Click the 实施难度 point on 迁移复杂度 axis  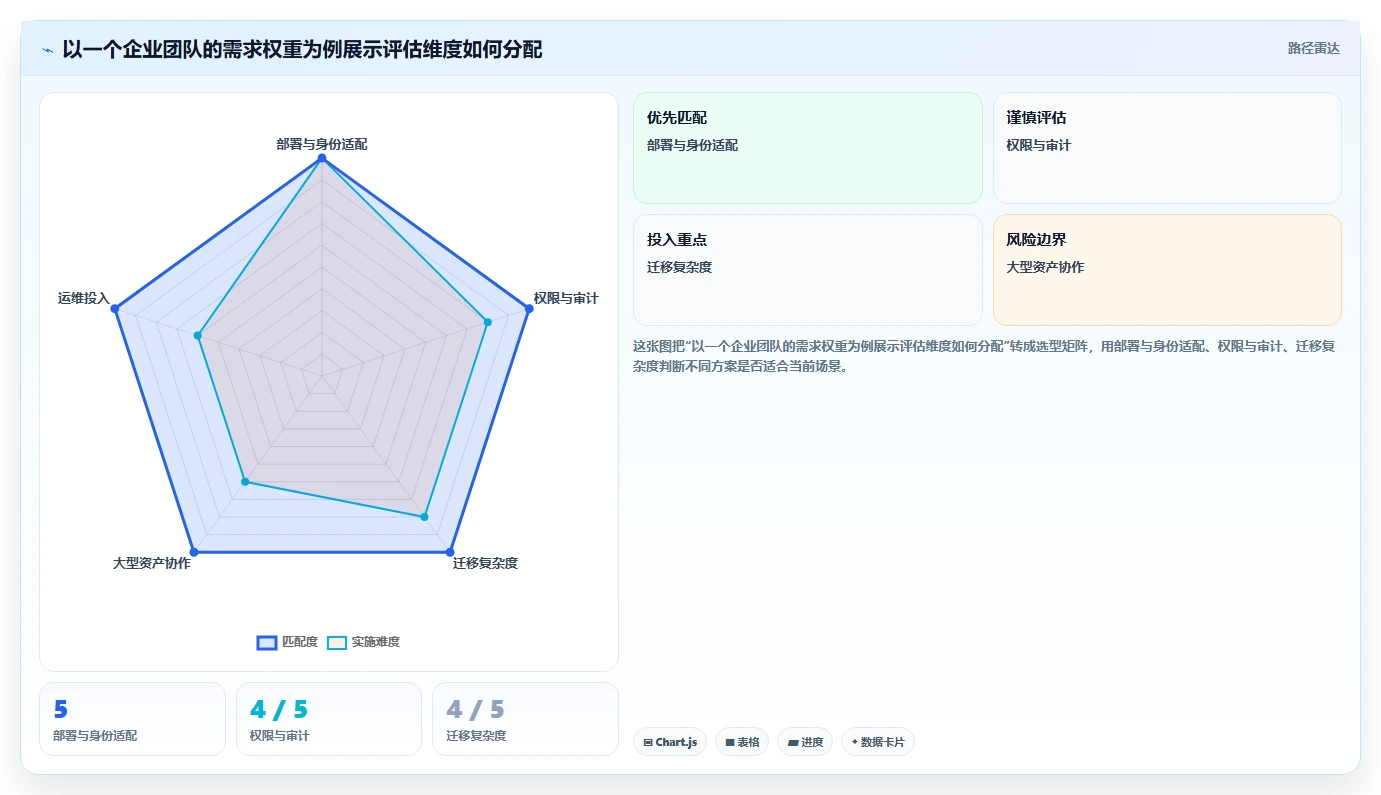[x=424, y=517]
